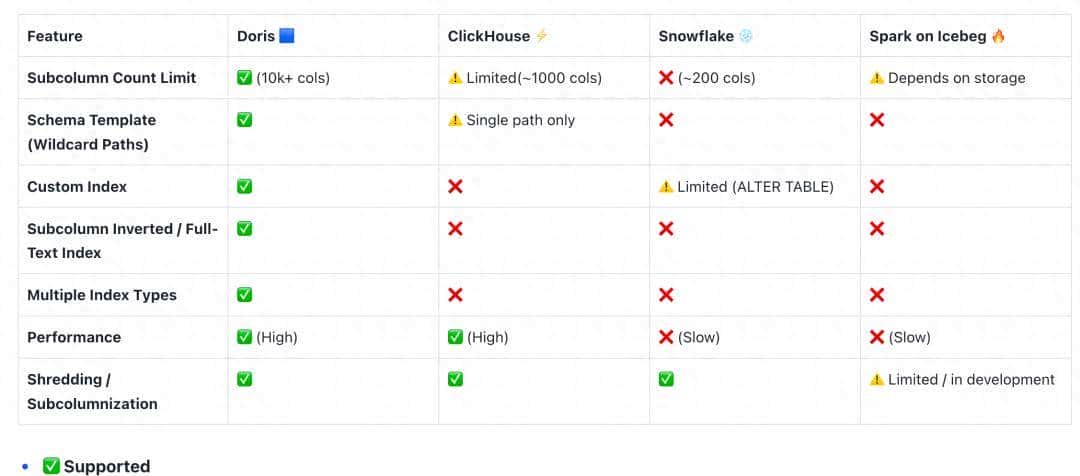1080x476 pixels.
Task: Click the warning icon before "Limited(~1000 cols)"
Action: [x=455, y=78]
